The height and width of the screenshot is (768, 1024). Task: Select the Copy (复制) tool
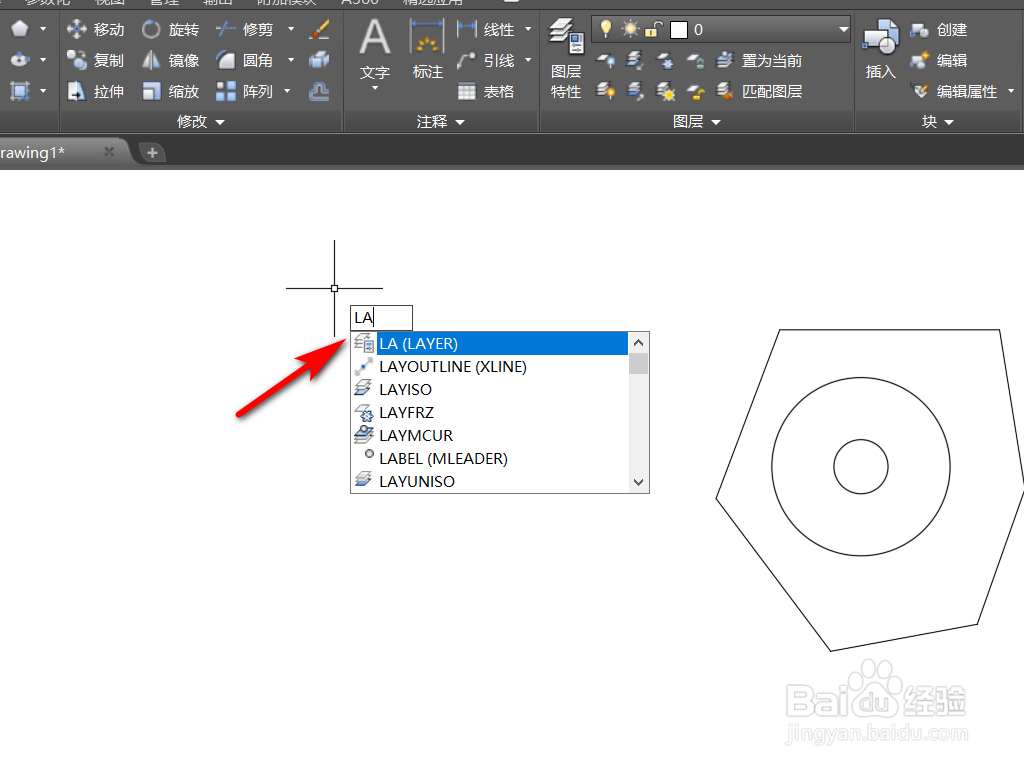pyautogui.click(x=95, y=60)
